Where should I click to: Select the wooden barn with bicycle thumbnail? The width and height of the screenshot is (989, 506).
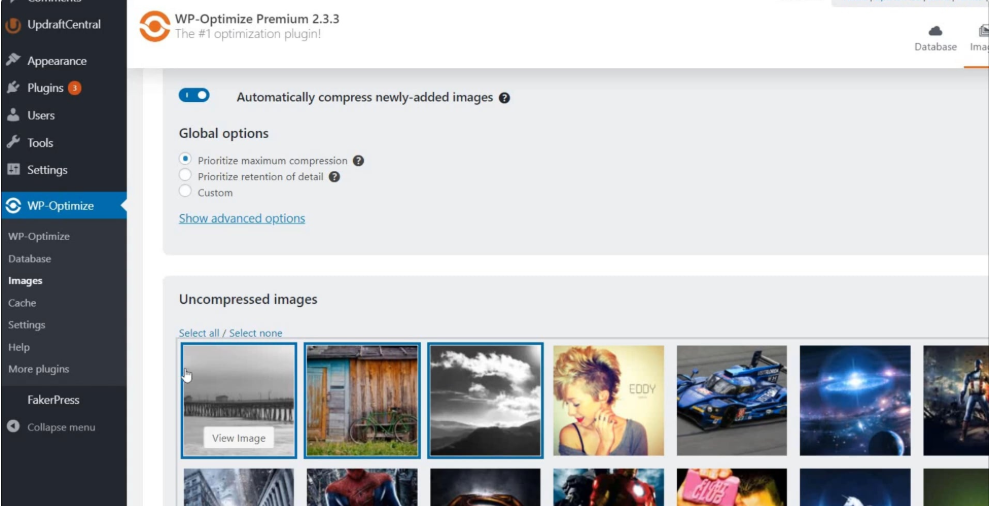coord(362,400)
